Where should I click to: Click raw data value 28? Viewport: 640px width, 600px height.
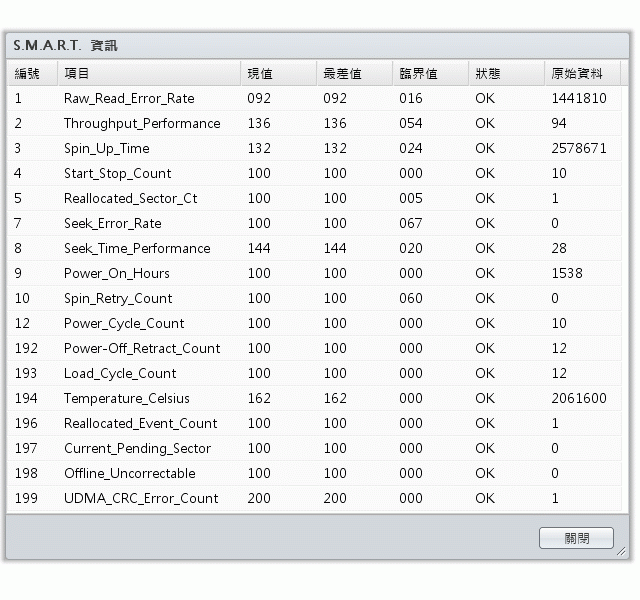[559, 248]
